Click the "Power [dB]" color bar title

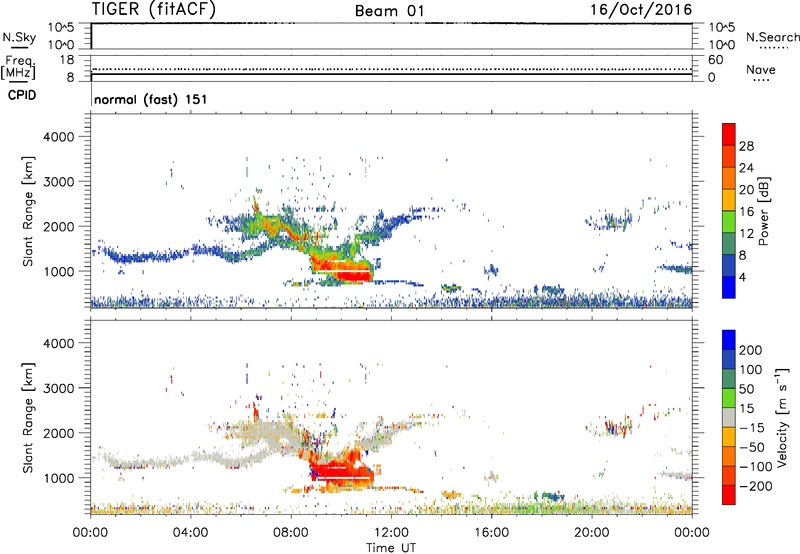tap(764, 211)
